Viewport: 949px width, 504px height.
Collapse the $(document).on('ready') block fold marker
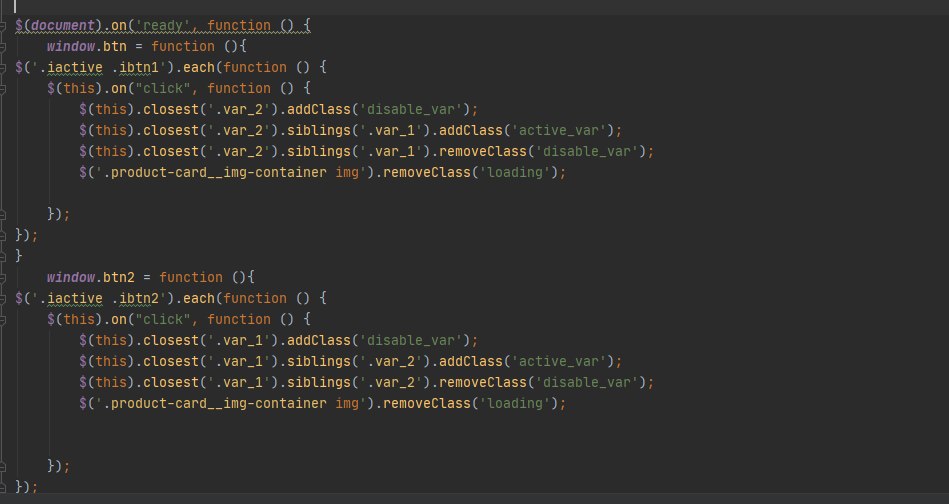[x=2, y=26]
